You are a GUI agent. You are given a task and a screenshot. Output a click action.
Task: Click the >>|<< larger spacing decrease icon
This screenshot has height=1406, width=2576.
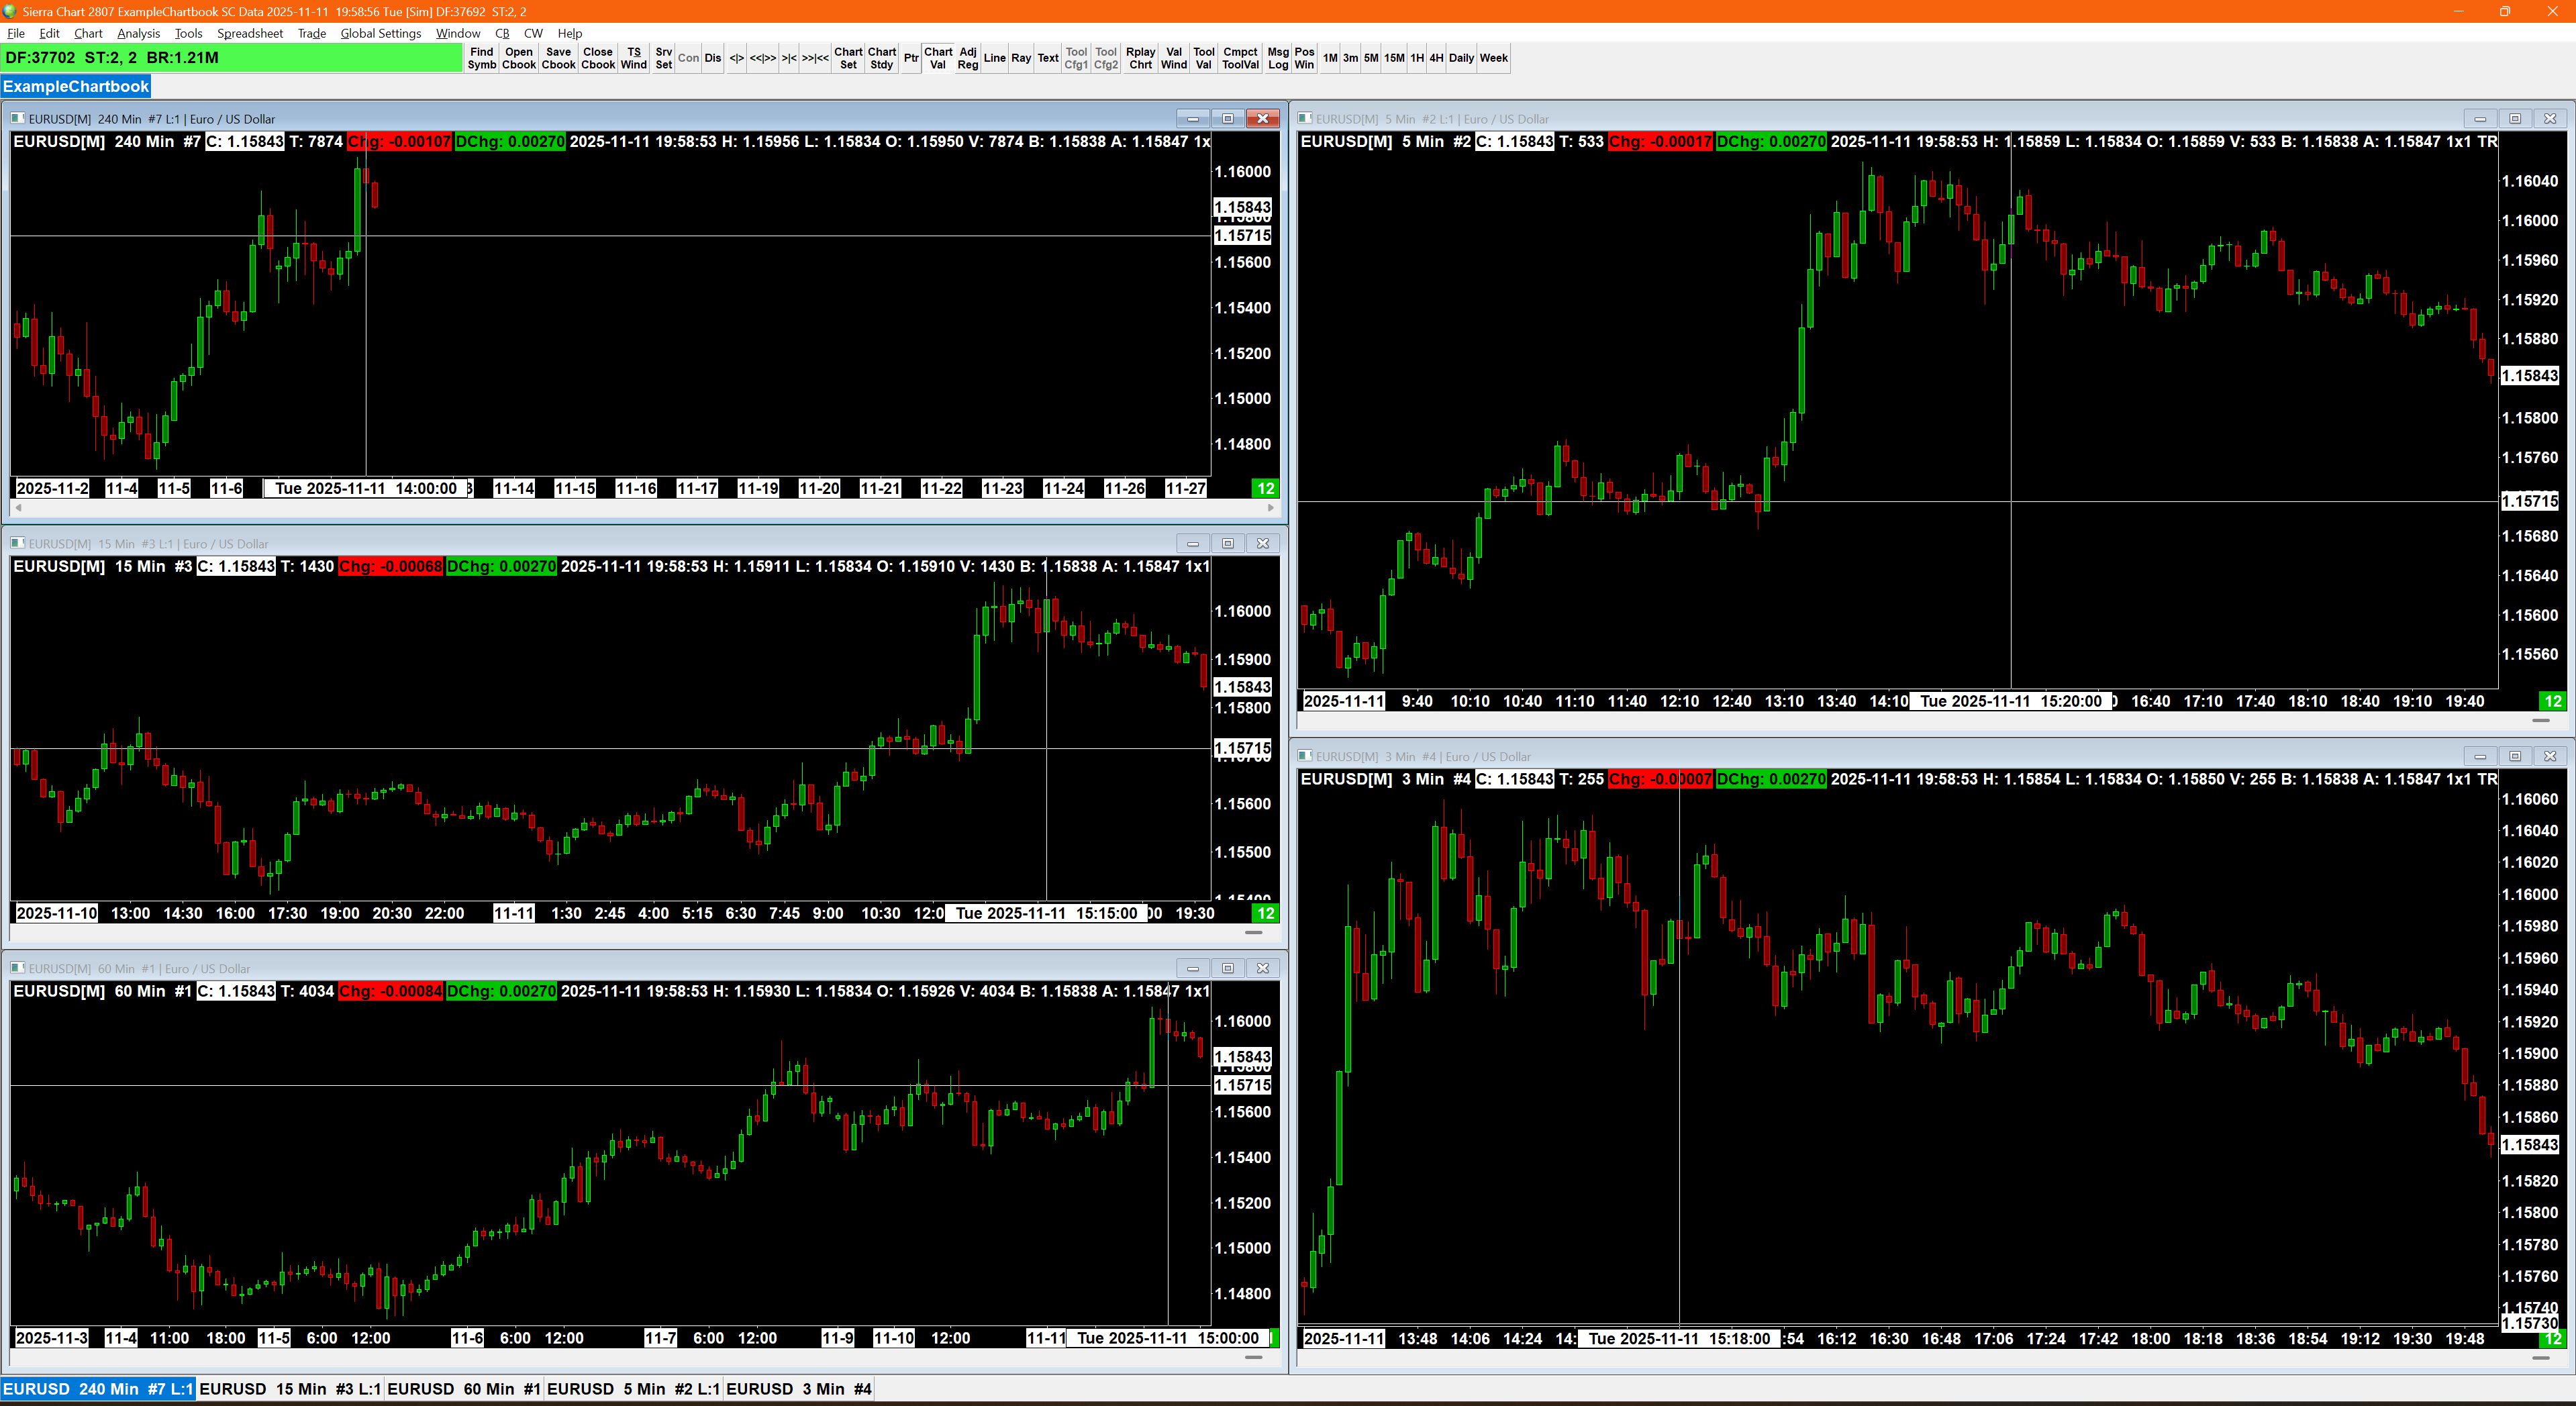[815, 58]
